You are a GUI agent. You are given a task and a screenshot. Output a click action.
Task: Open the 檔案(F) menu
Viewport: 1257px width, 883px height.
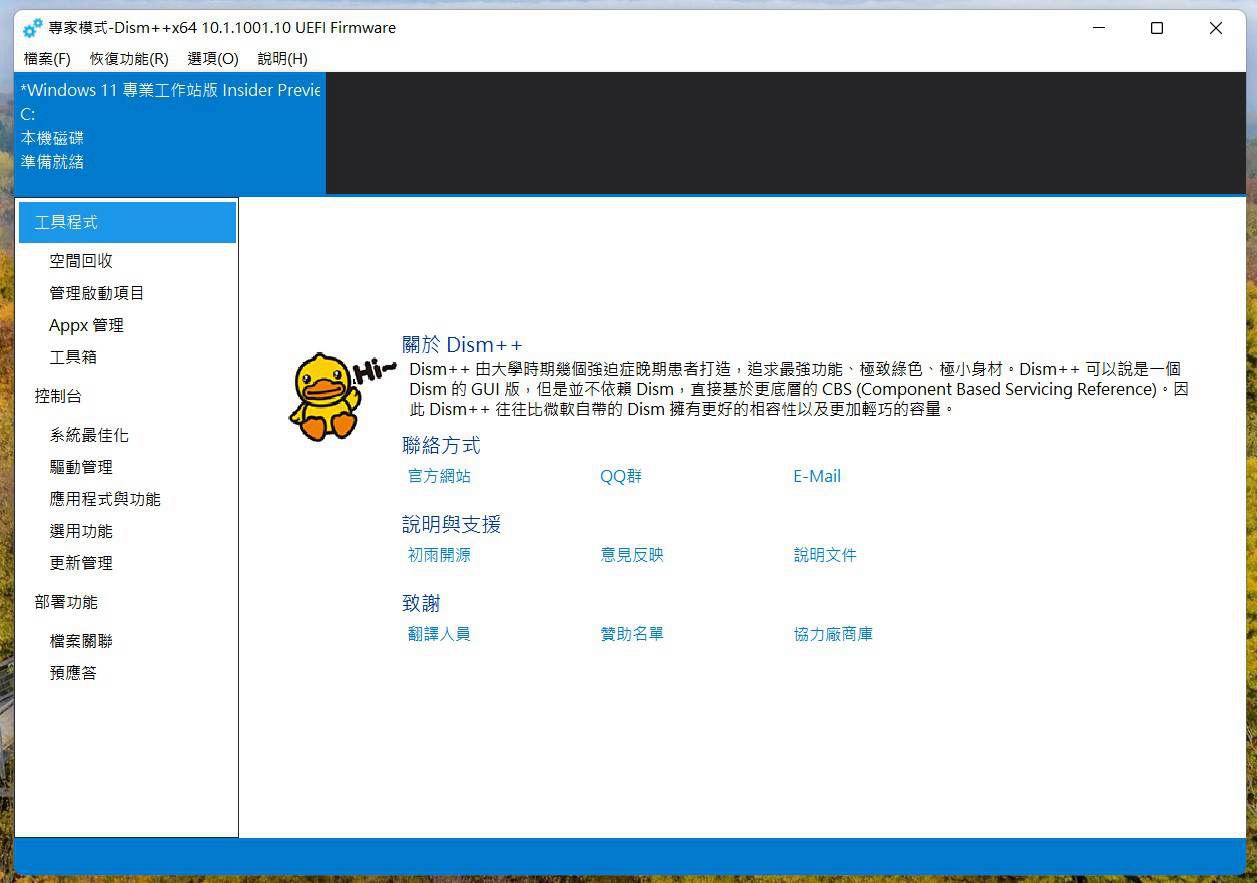tap(47, 58)
